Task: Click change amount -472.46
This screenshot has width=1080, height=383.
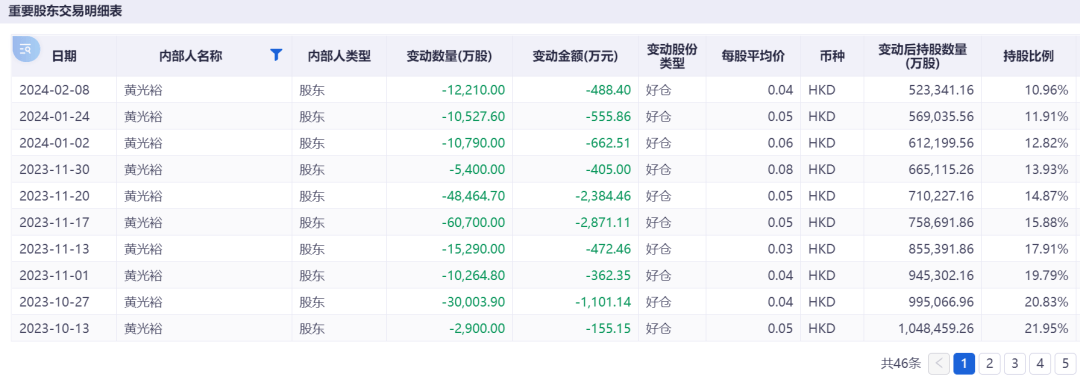Action: [608, 249]
